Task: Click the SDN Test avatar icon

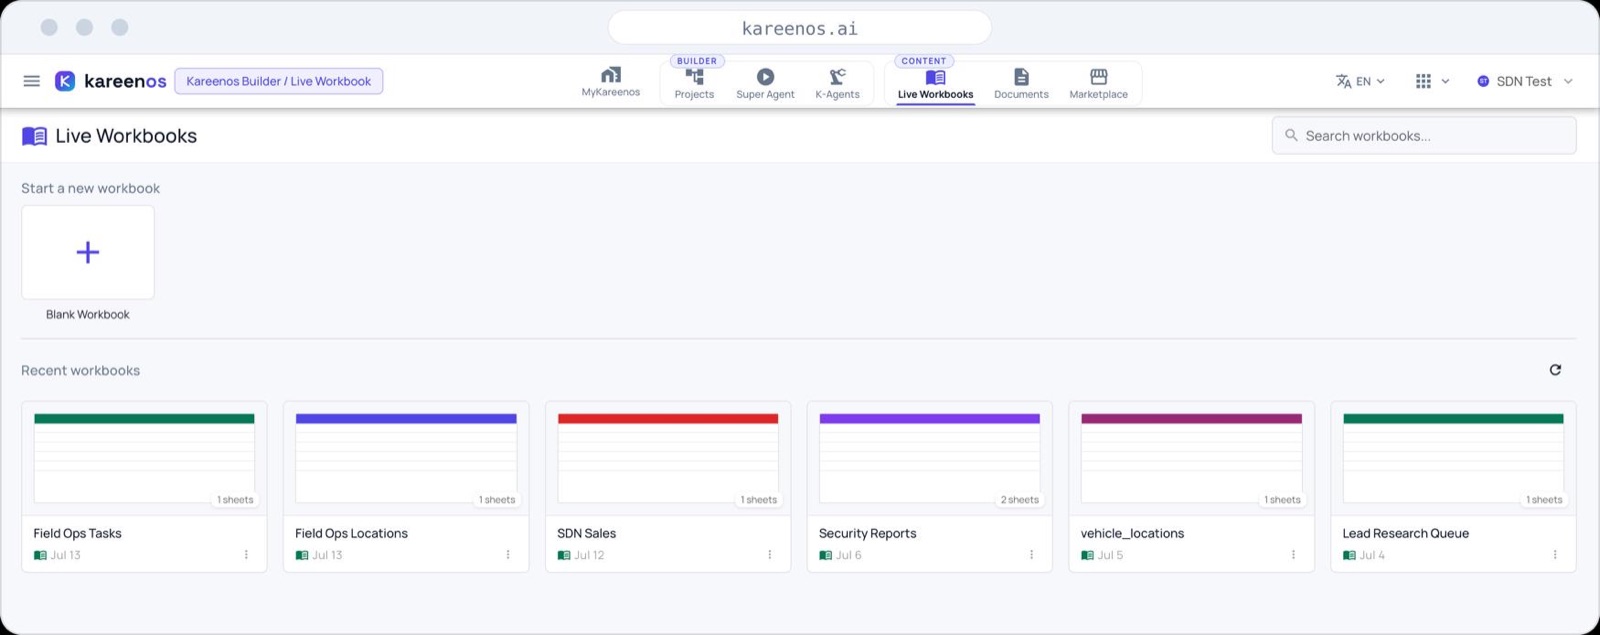Action: [x=1483, y=81]
